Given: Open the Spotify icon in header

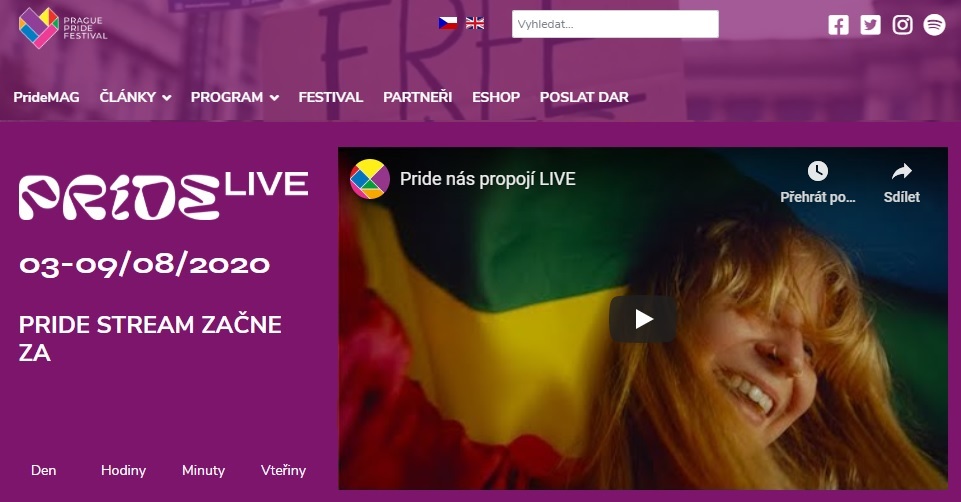Looking at the screenshot, I should coord(934,25).
